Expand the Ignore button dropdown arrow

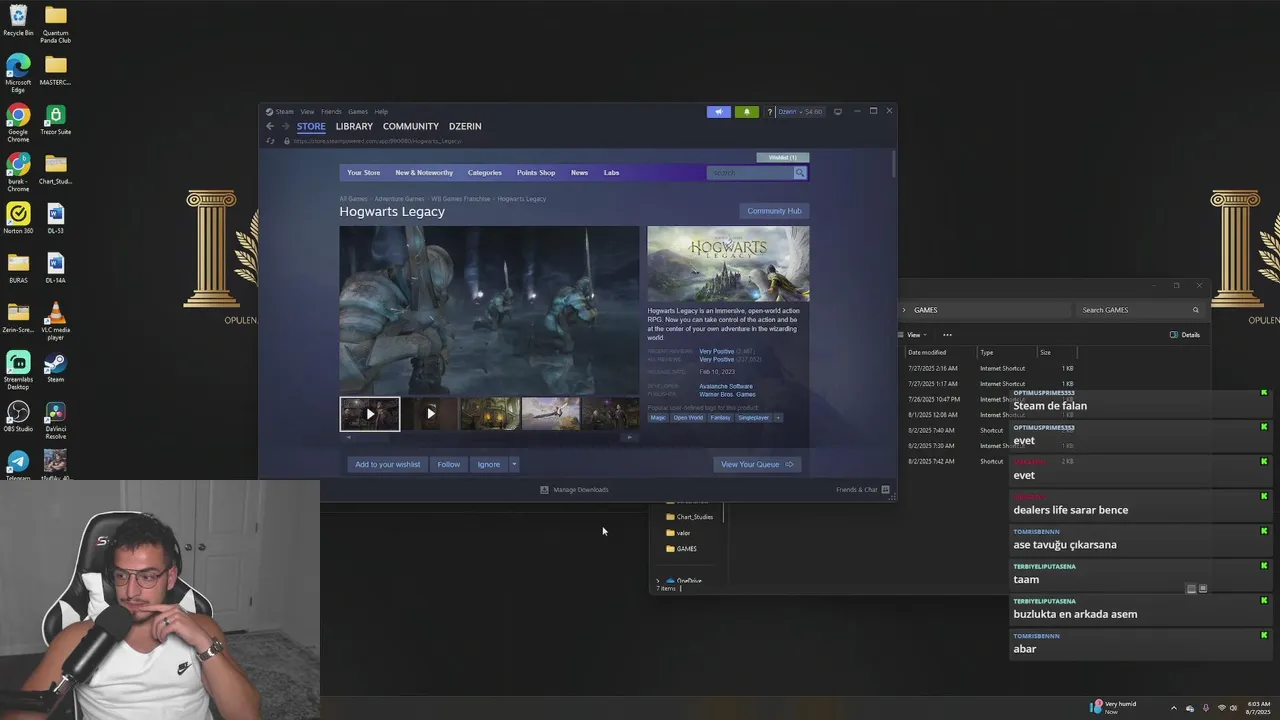coord(514,464)
